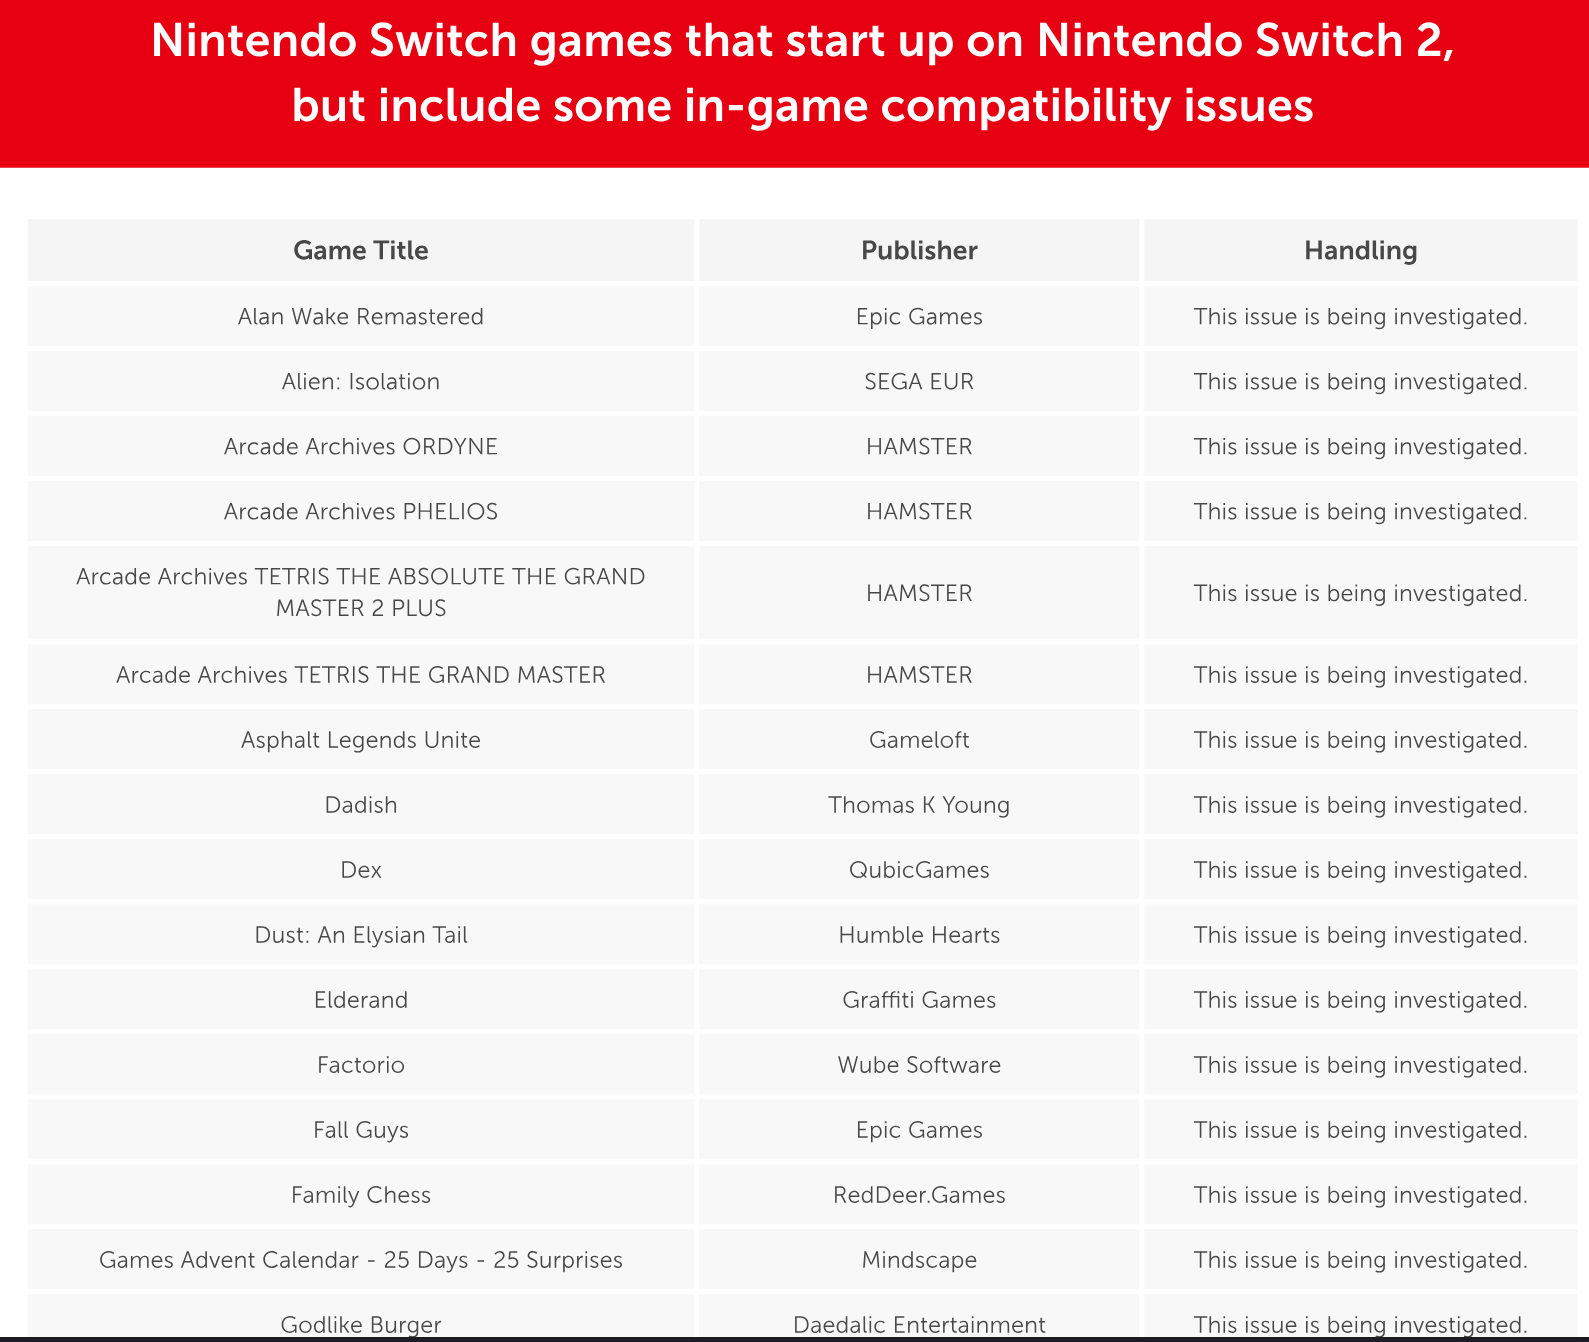Screen dimensions: 1589x1342
Task: Click the SEGA EUR publisher cell
Action: pos(919,382)
